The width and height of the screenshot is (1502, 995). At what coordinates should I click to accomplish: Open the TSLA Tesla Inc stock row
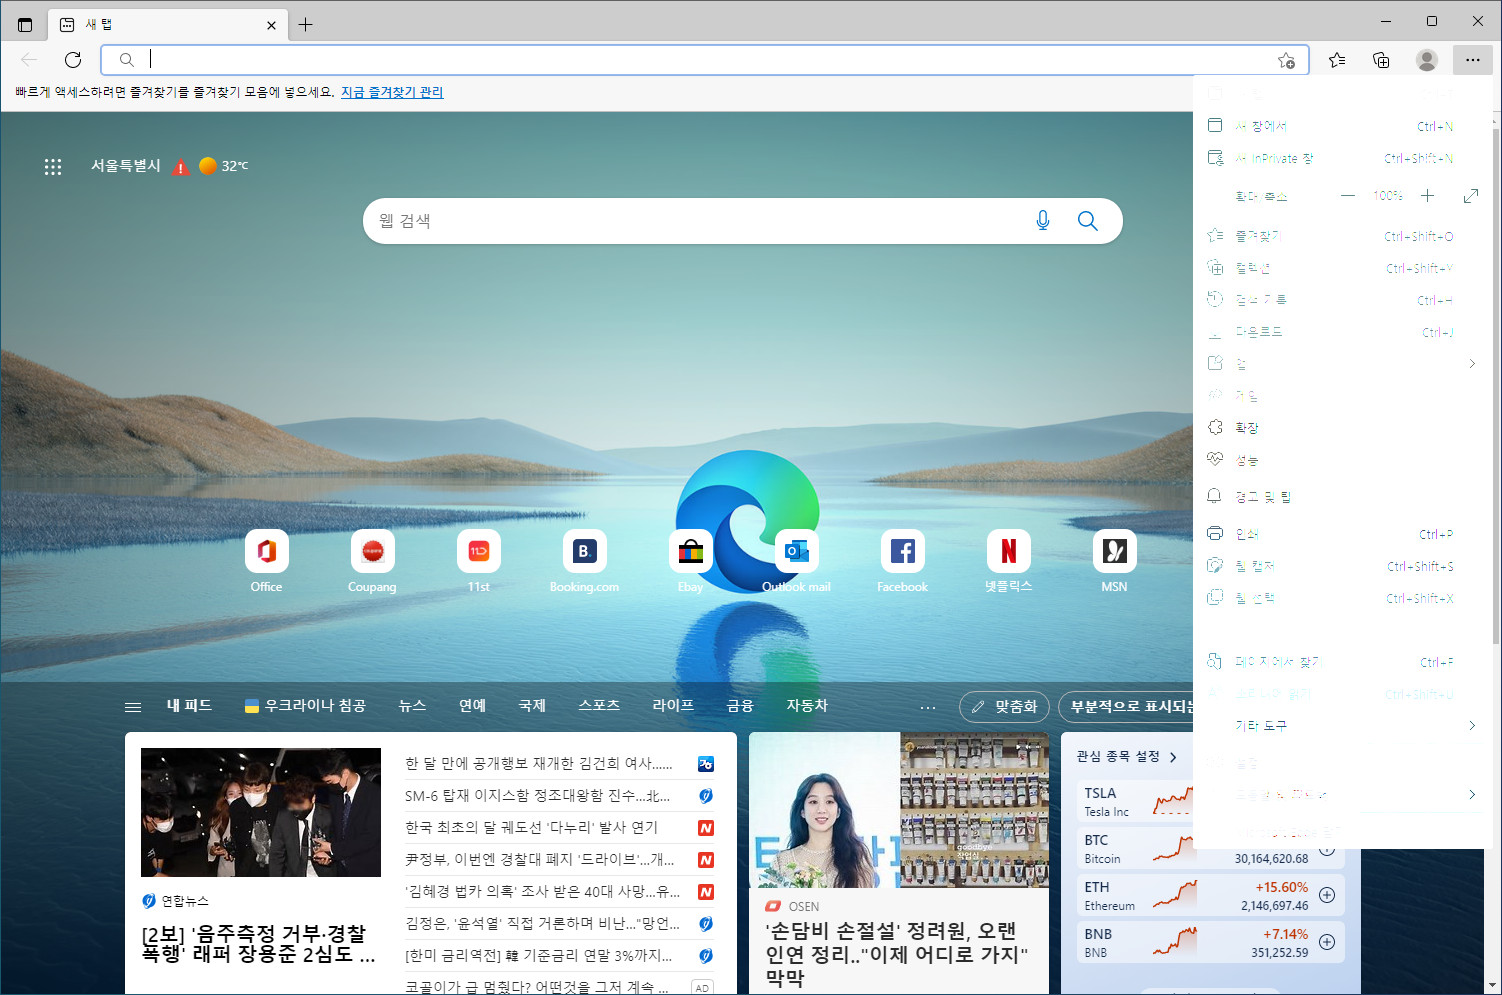pos(1137,801)
